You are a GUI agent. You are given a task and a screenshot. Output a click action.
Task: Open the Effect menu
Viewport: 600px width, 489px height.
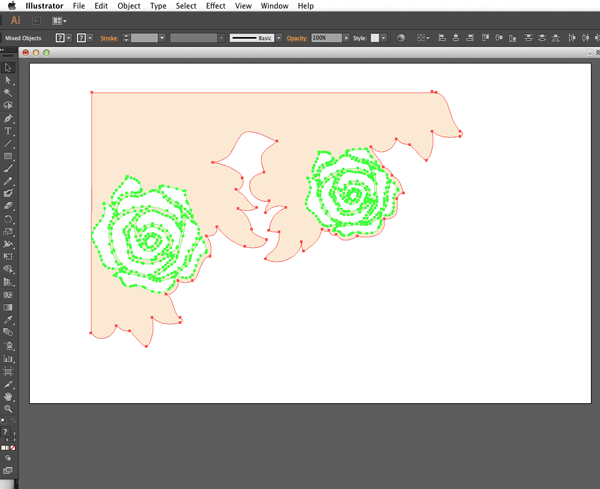click(x=216, y=6)
